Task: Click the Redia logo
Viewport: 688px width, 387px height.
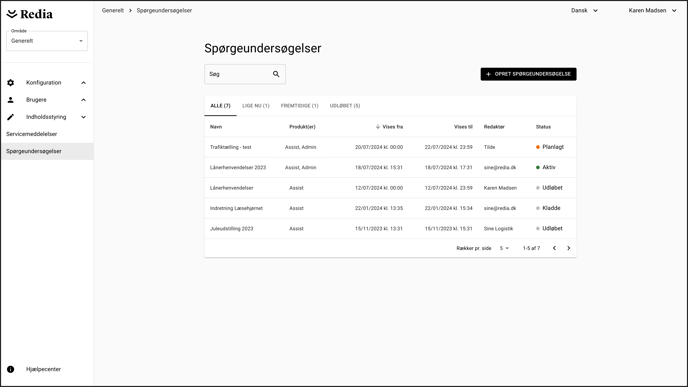Action: (30, 14)
